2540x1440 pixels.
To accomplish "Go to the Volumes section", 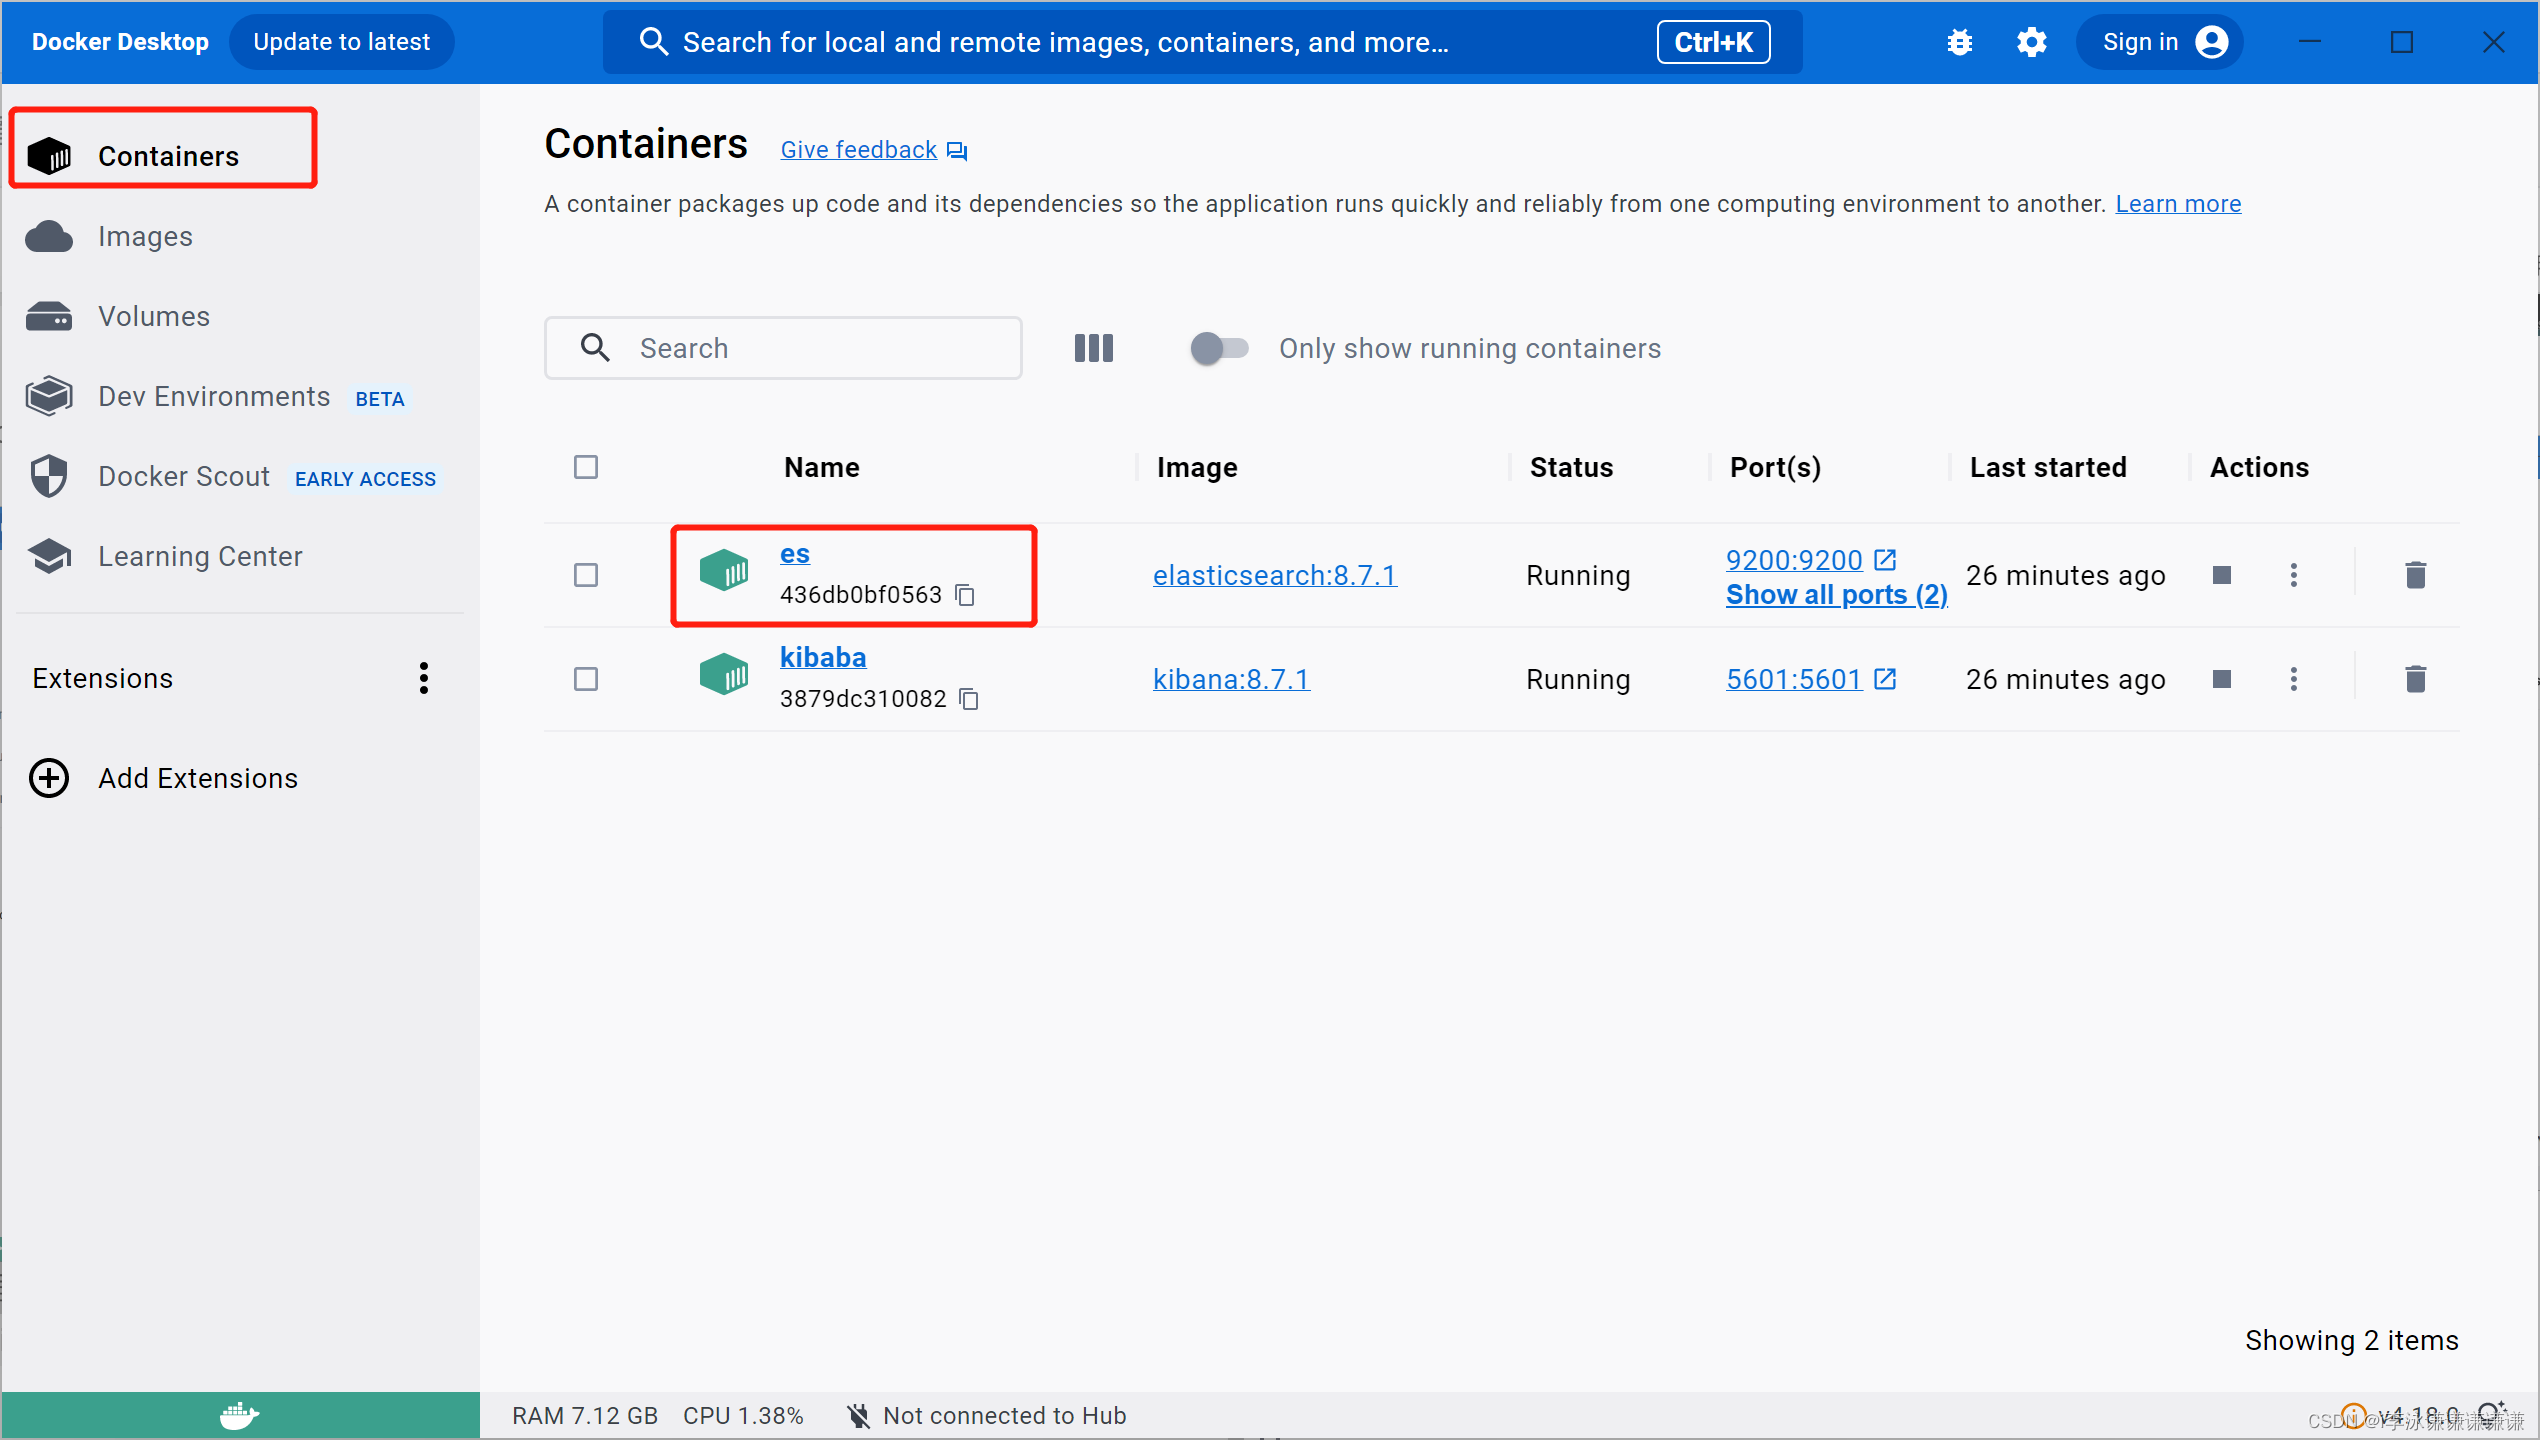I will 154,317.
